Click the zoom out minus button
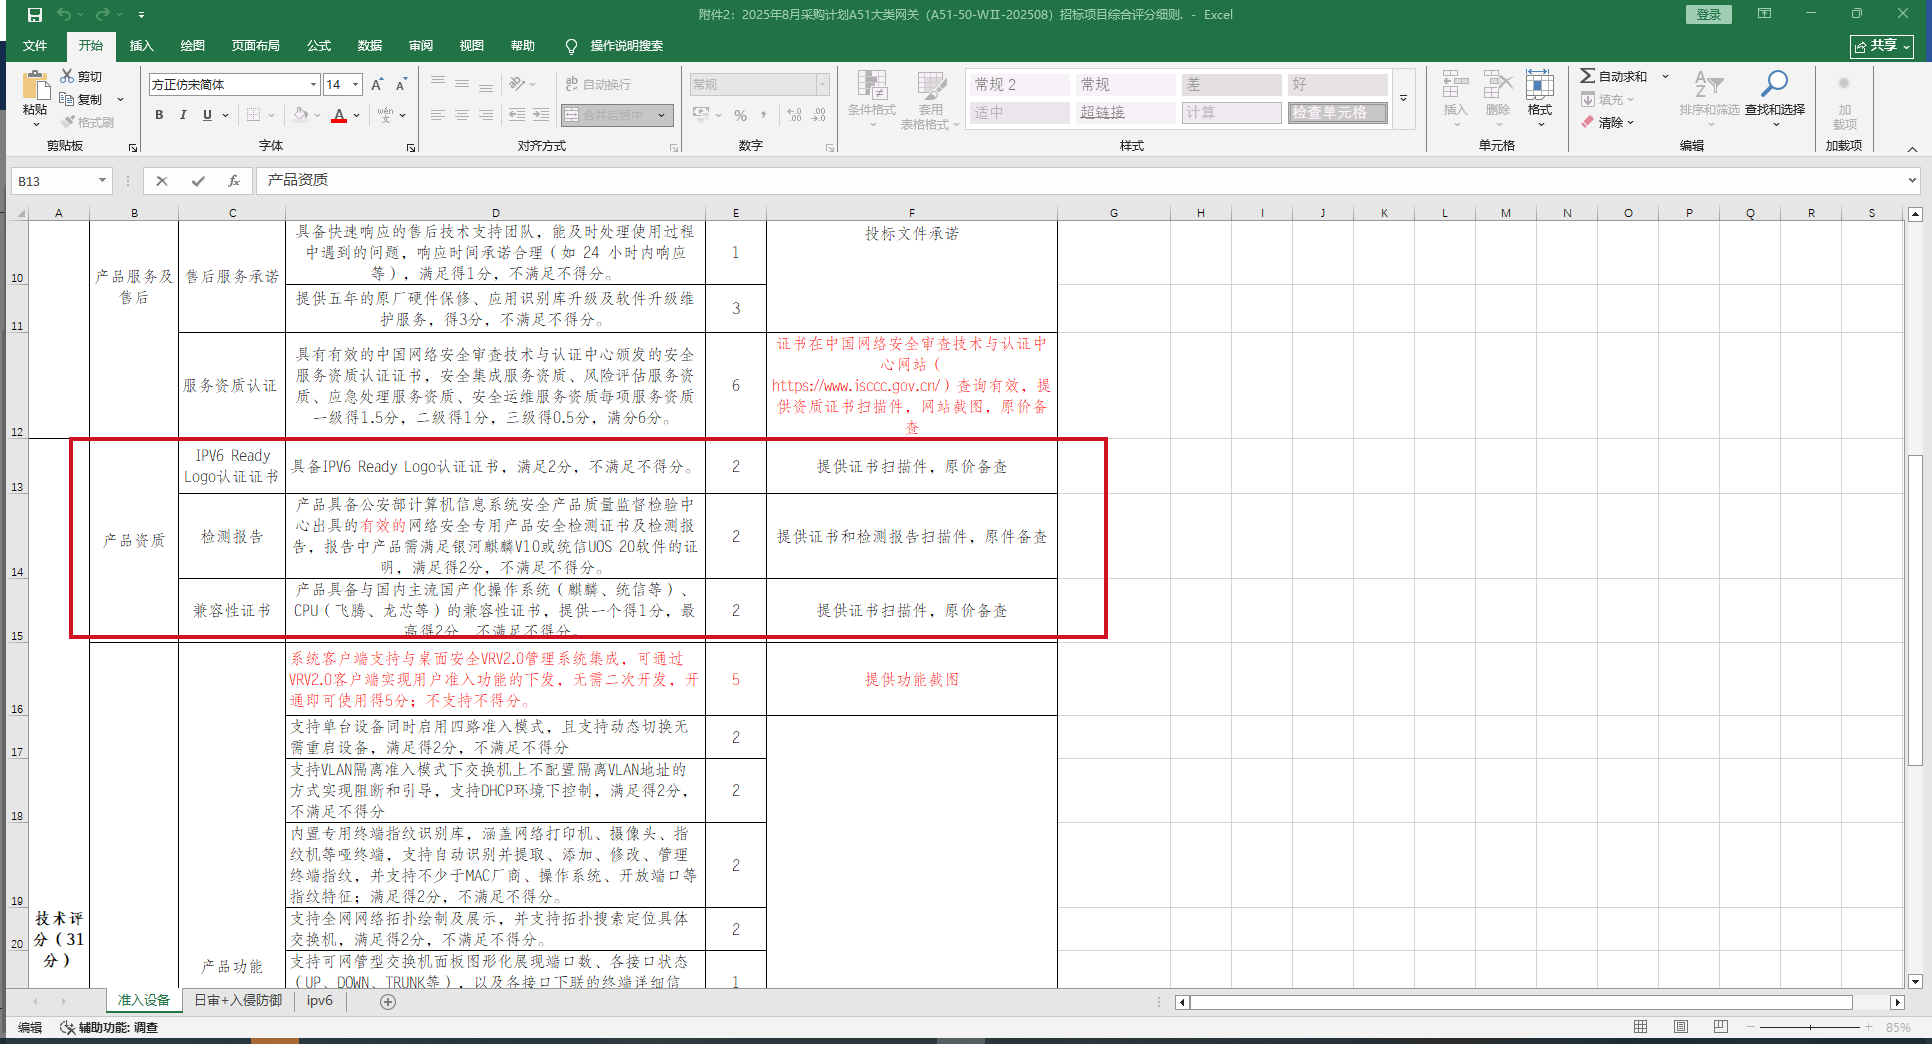The image size is (1932, 1044). coord(1751,1028)
